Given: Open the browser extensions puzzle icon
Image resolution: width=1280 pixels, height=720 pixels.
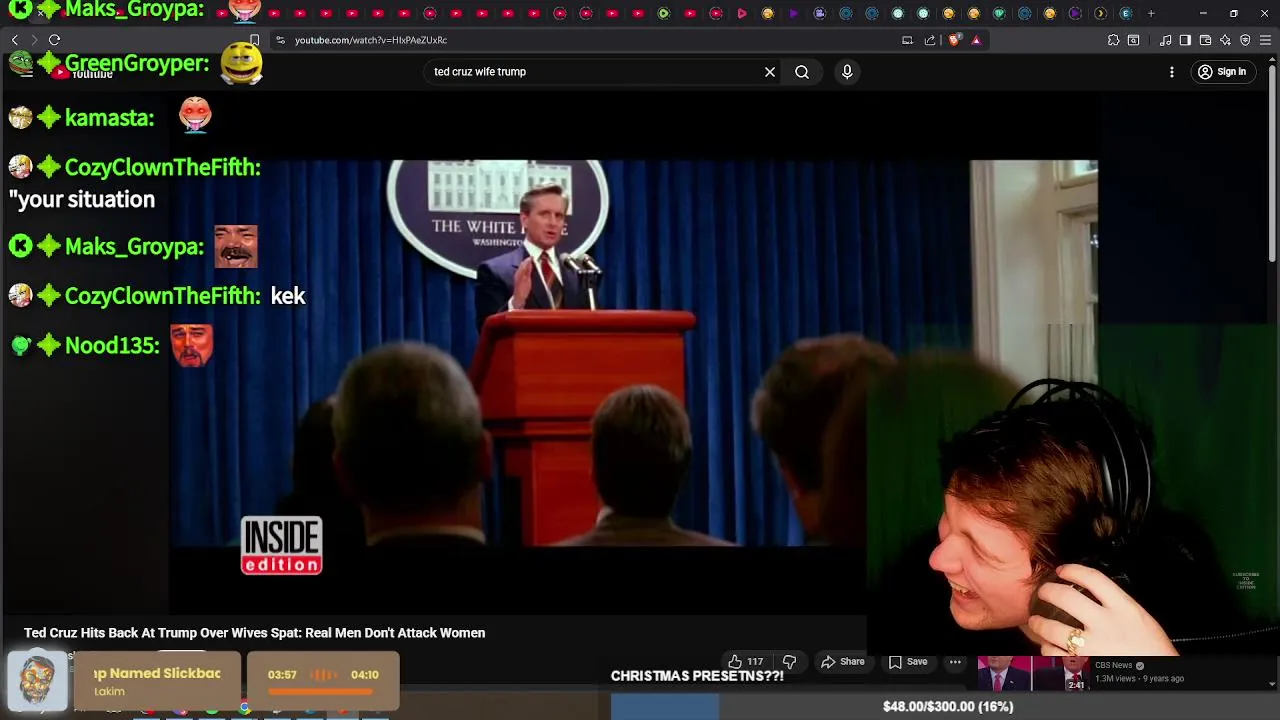Looking at the screenshot, I should pos(1113,40).
